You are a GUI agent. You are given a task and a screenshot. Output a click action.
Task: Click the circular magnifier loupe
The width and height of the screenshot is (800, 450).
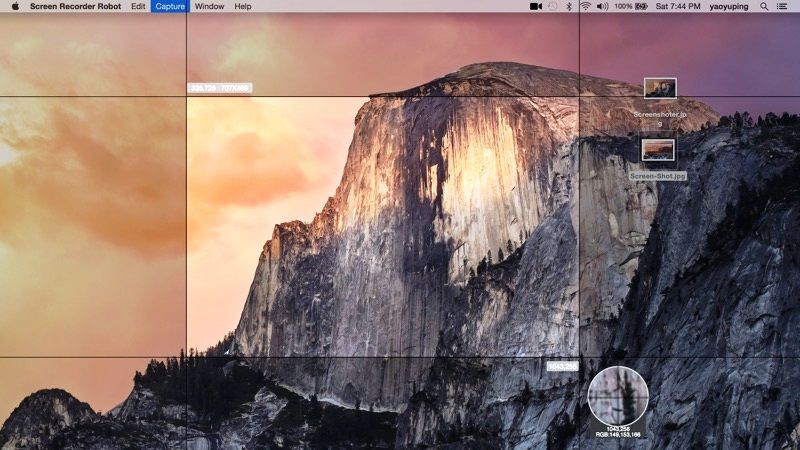pos(618,396)
